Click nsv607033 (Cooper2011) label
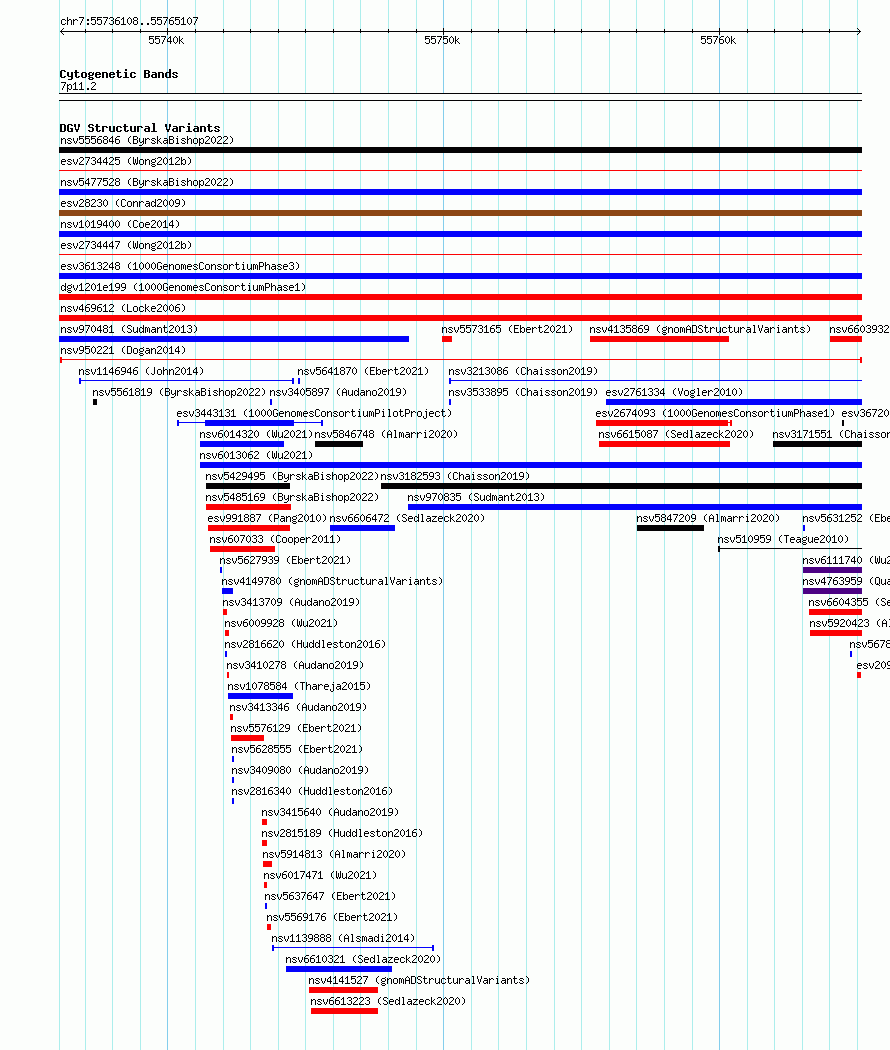Viewport: 890px width, 1050px height. (x=275, y=539)
